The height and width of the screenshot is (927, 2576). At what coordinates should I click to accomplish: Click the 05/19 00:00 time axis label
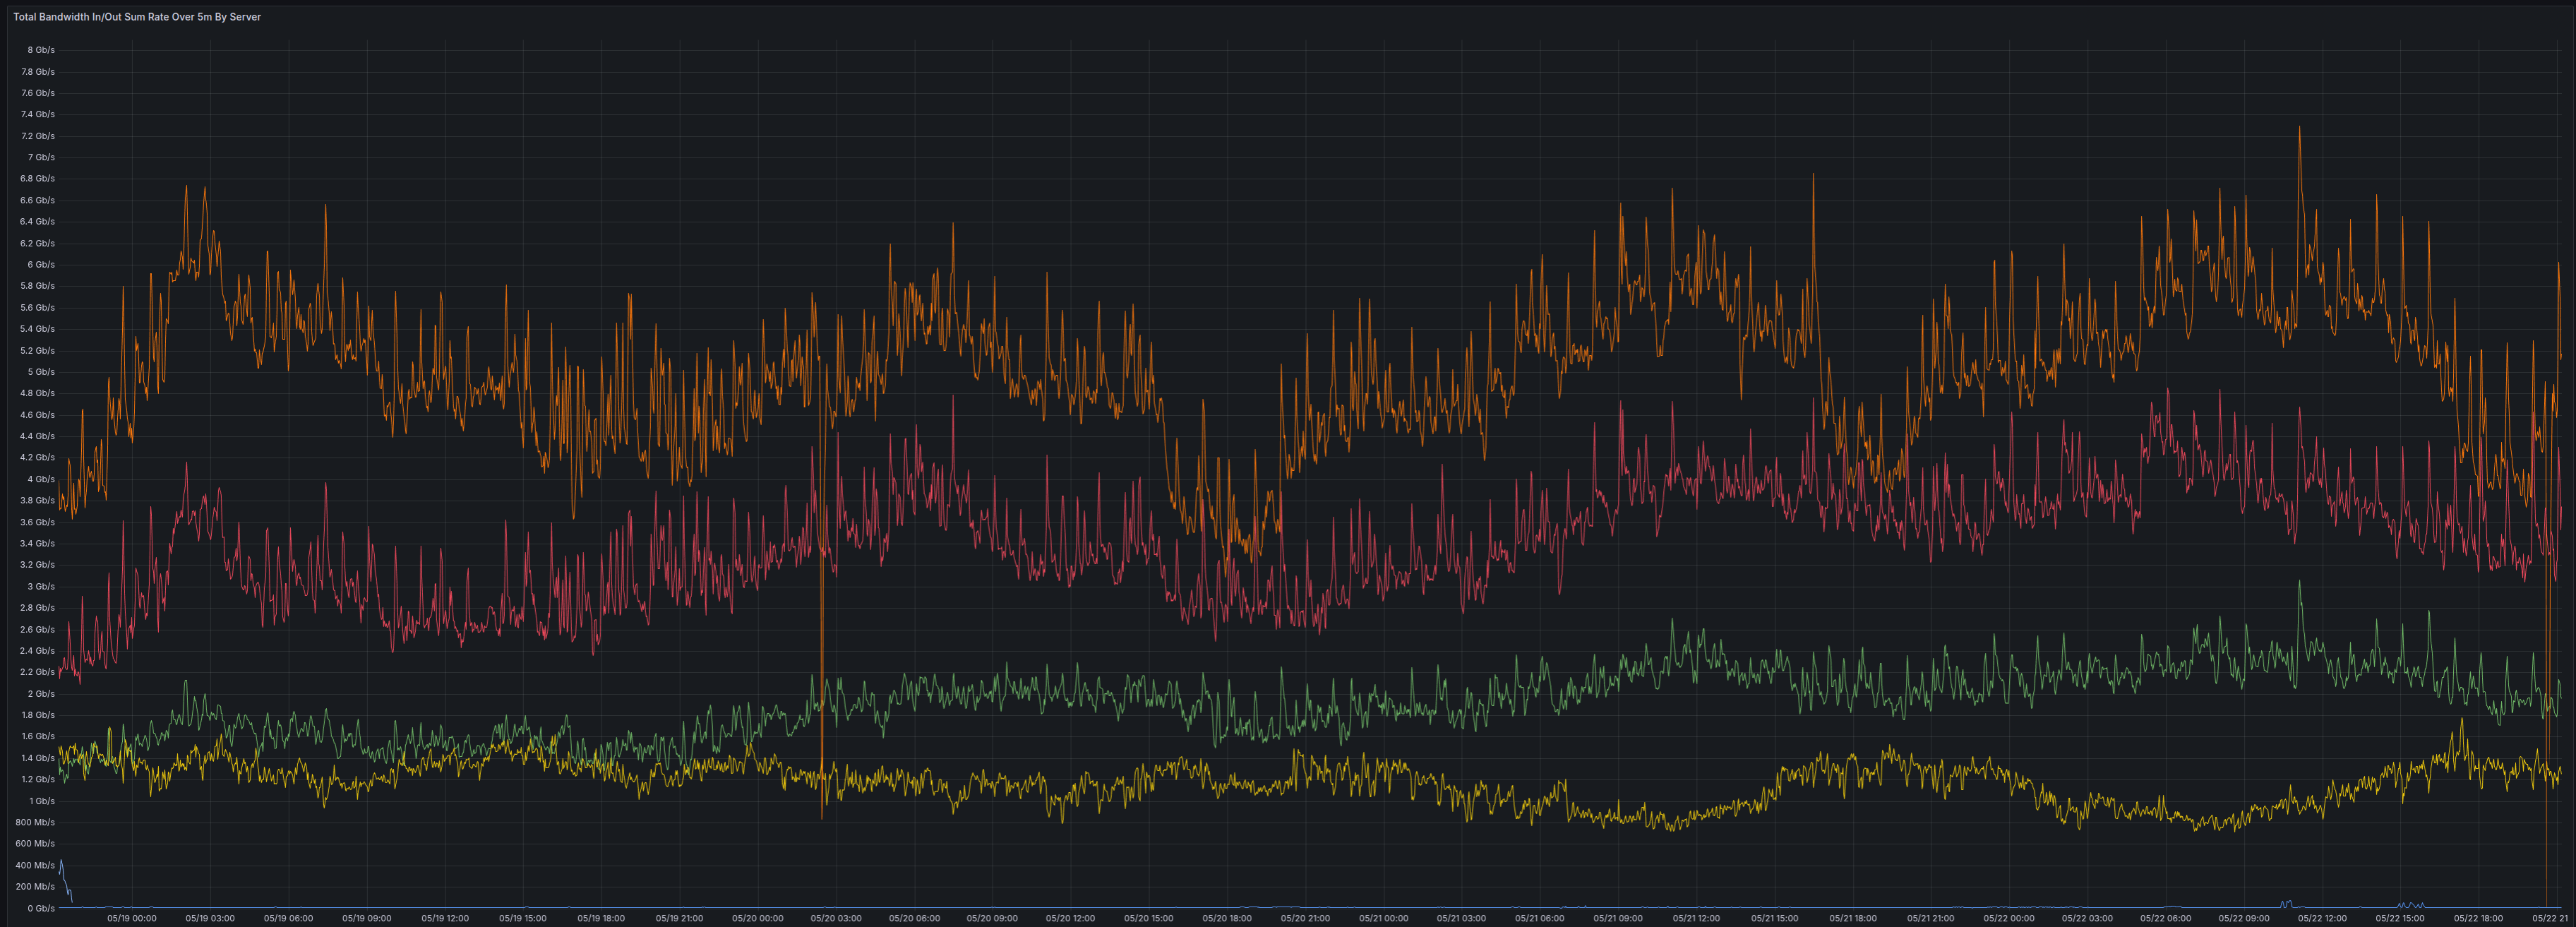click(132, 918)
